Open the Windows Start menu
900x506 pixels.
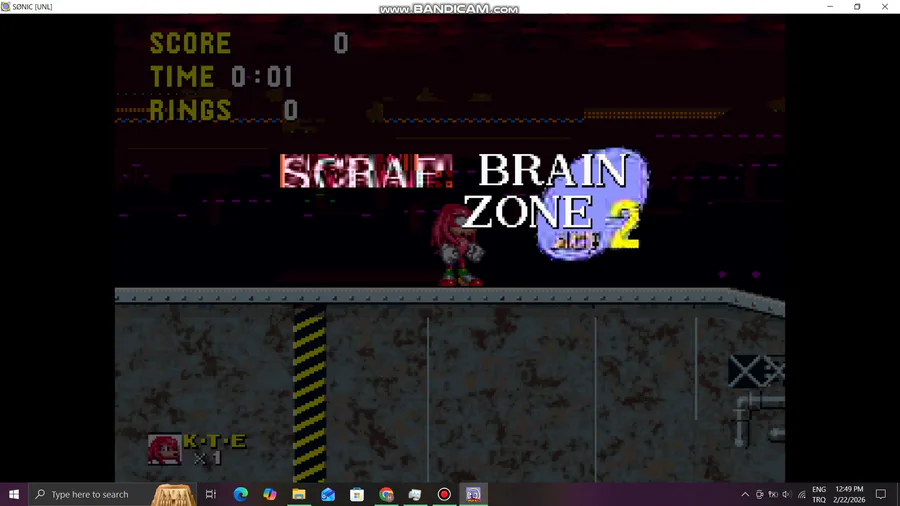point(14,494)
